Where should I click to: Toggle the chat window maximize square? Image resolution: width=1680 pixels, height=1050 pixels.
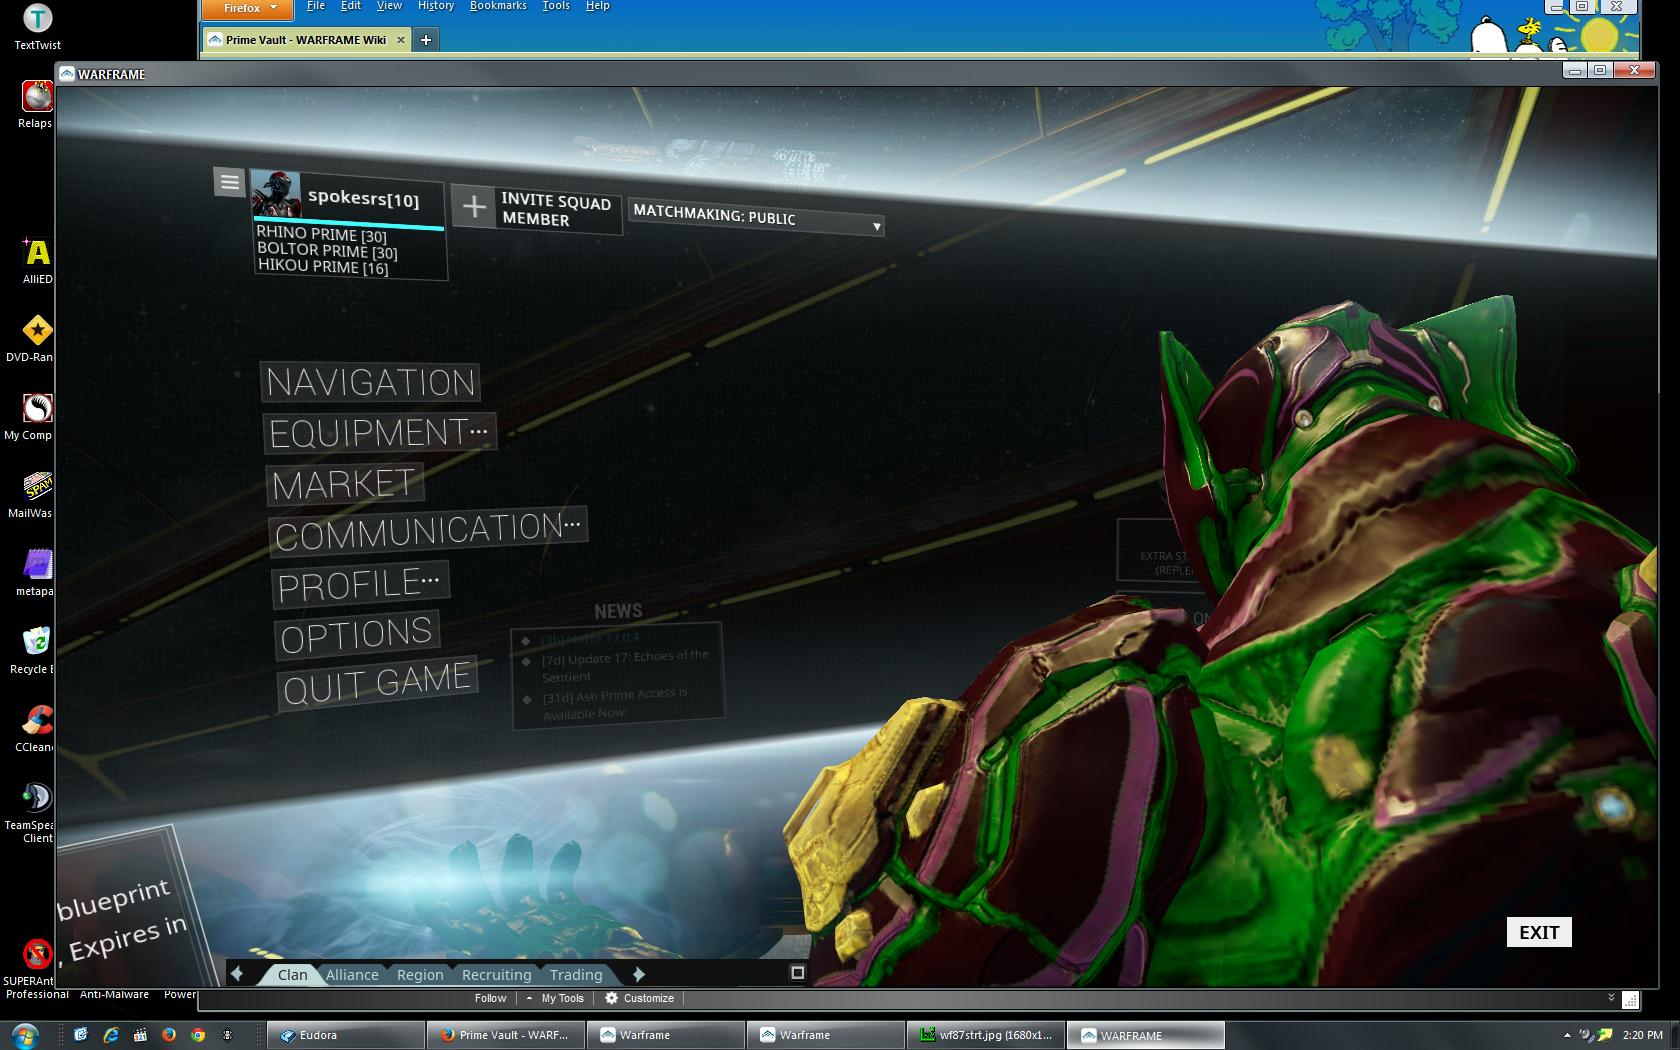797,972
